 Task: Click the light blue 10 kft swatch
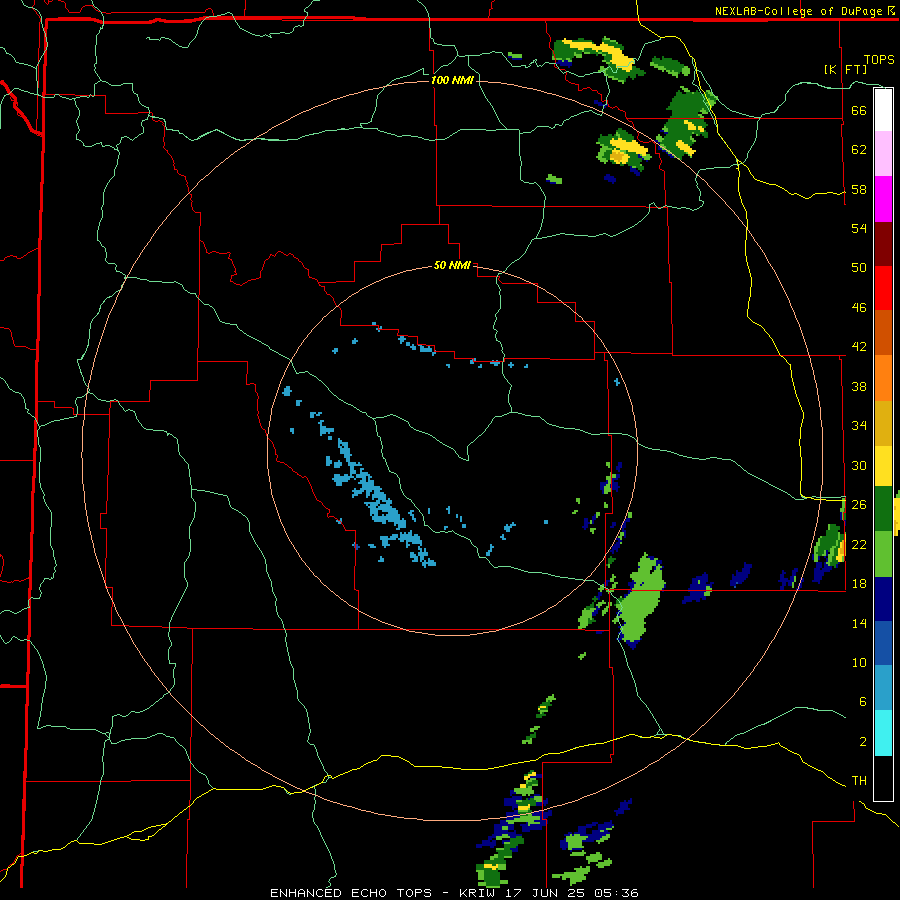click(883, 688)
